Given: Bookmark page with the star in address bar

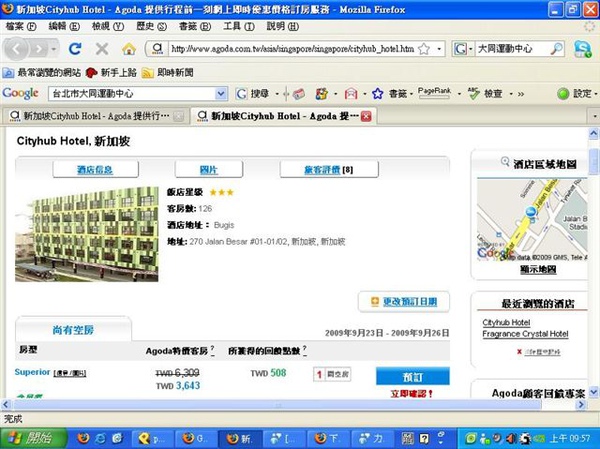Looking at the screenshot, I should pos(424,49).
